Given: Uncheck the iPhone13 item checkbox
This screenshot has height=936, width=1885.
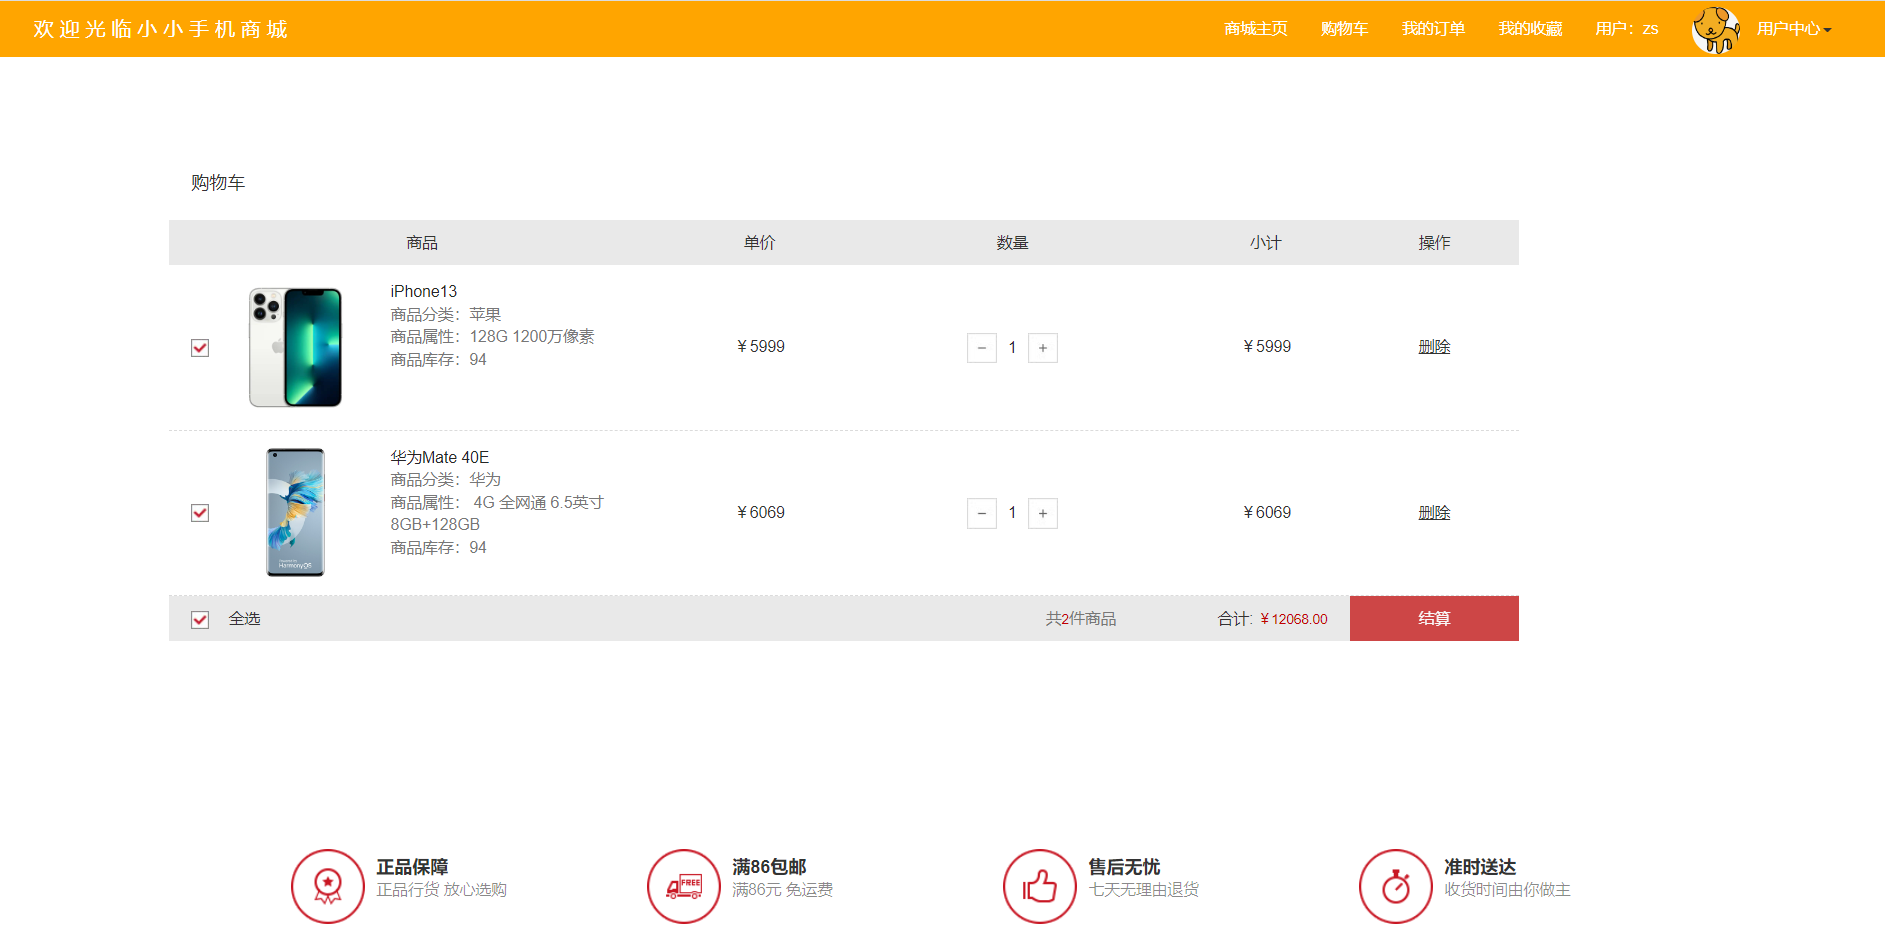Looking at the screenshot, I should tap(200, 348).
